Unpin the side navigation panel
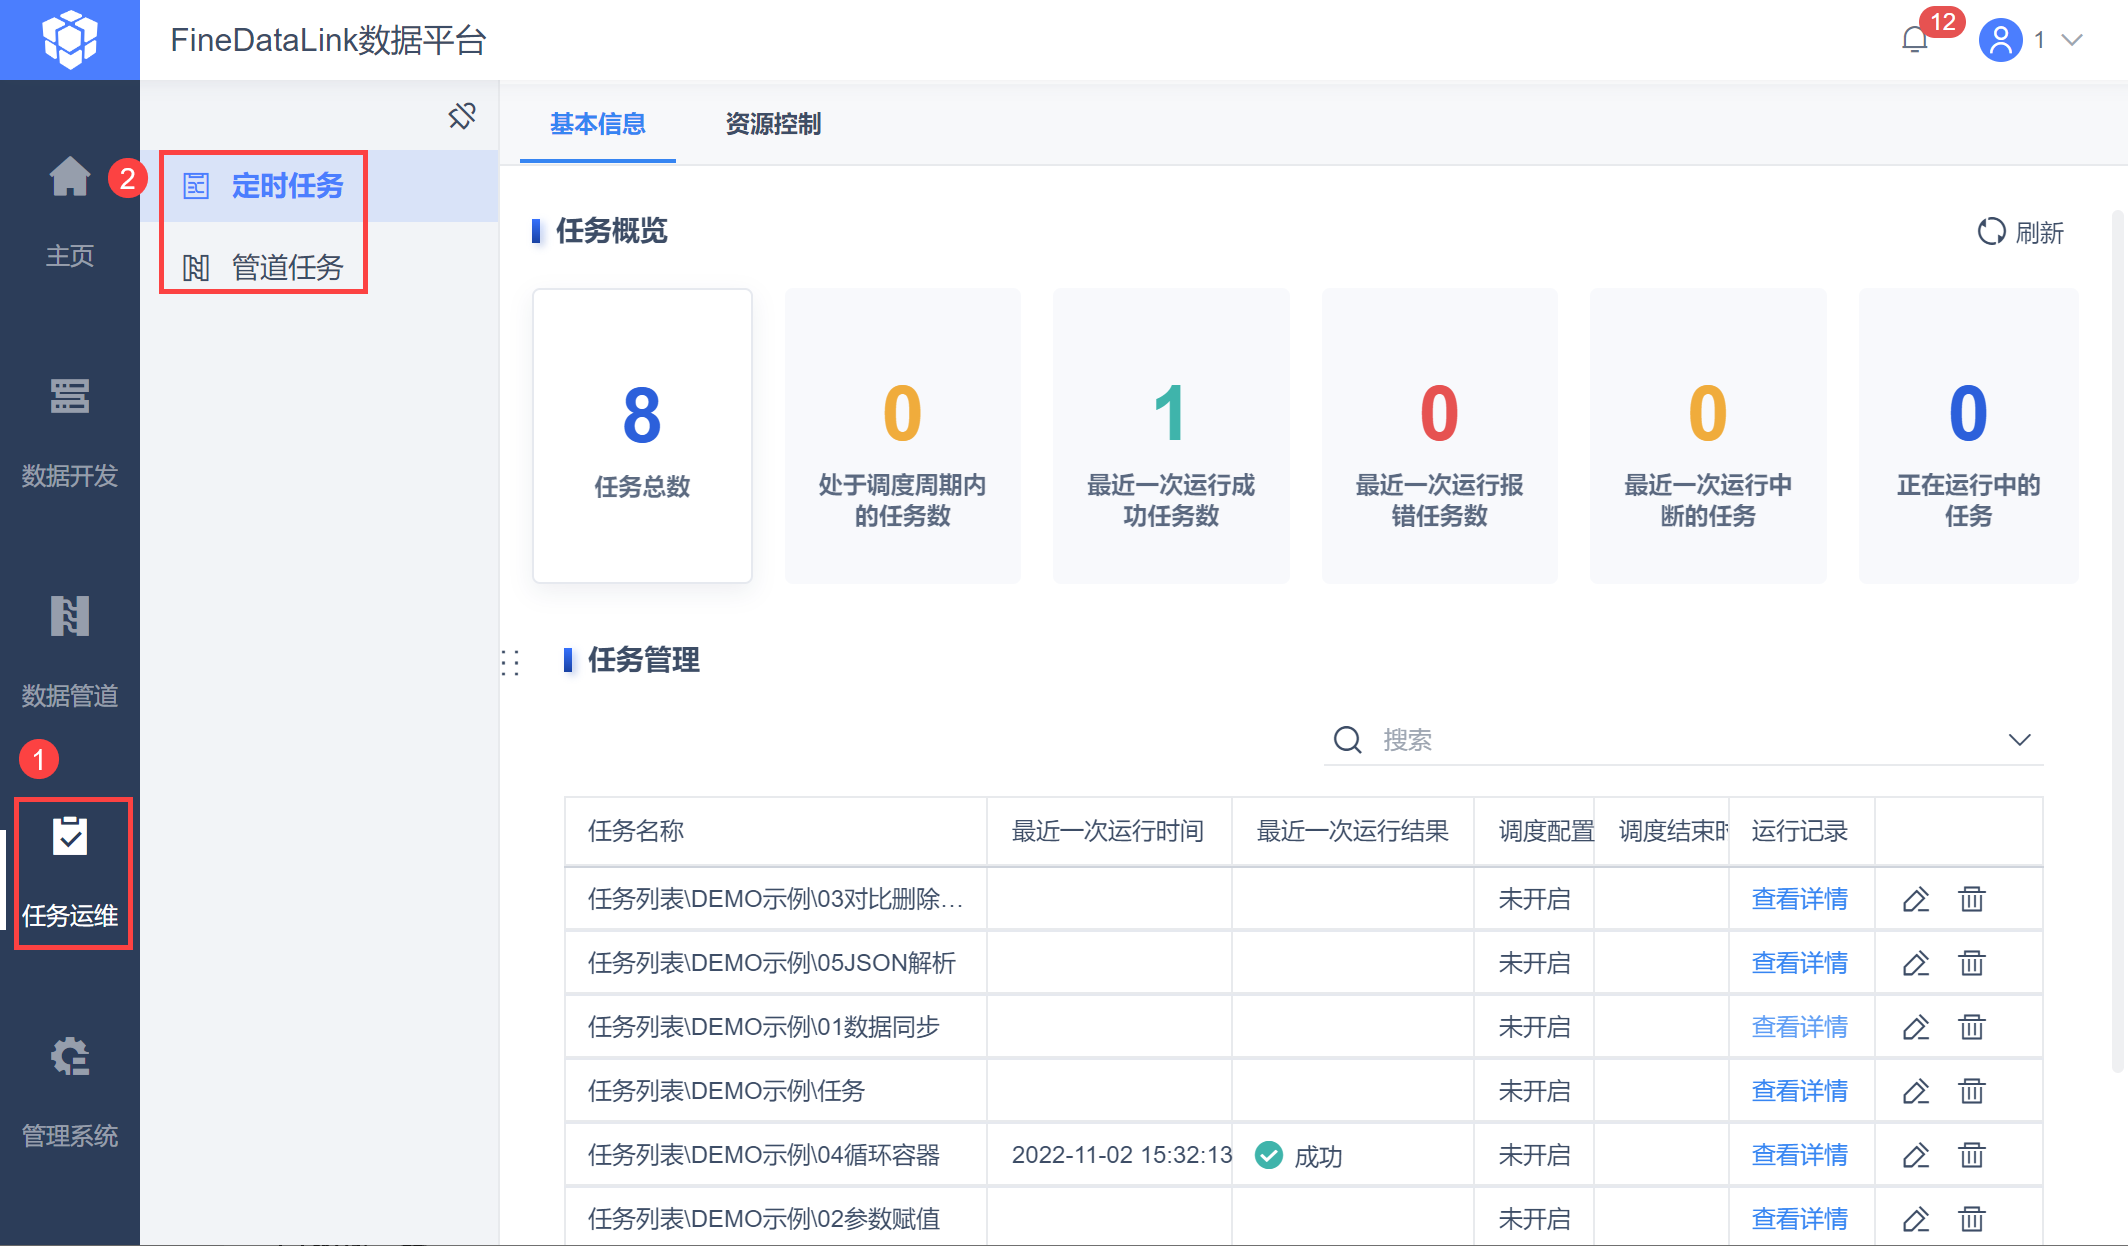 click(x=462, y=116)
